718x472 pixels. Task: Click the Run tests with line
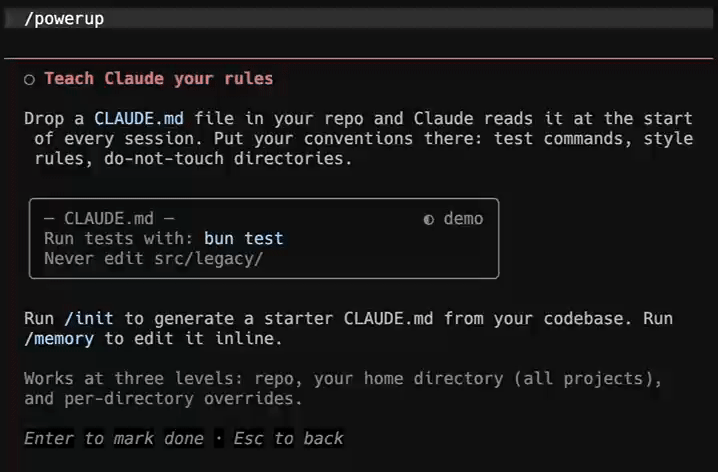[x=164, y=239]
